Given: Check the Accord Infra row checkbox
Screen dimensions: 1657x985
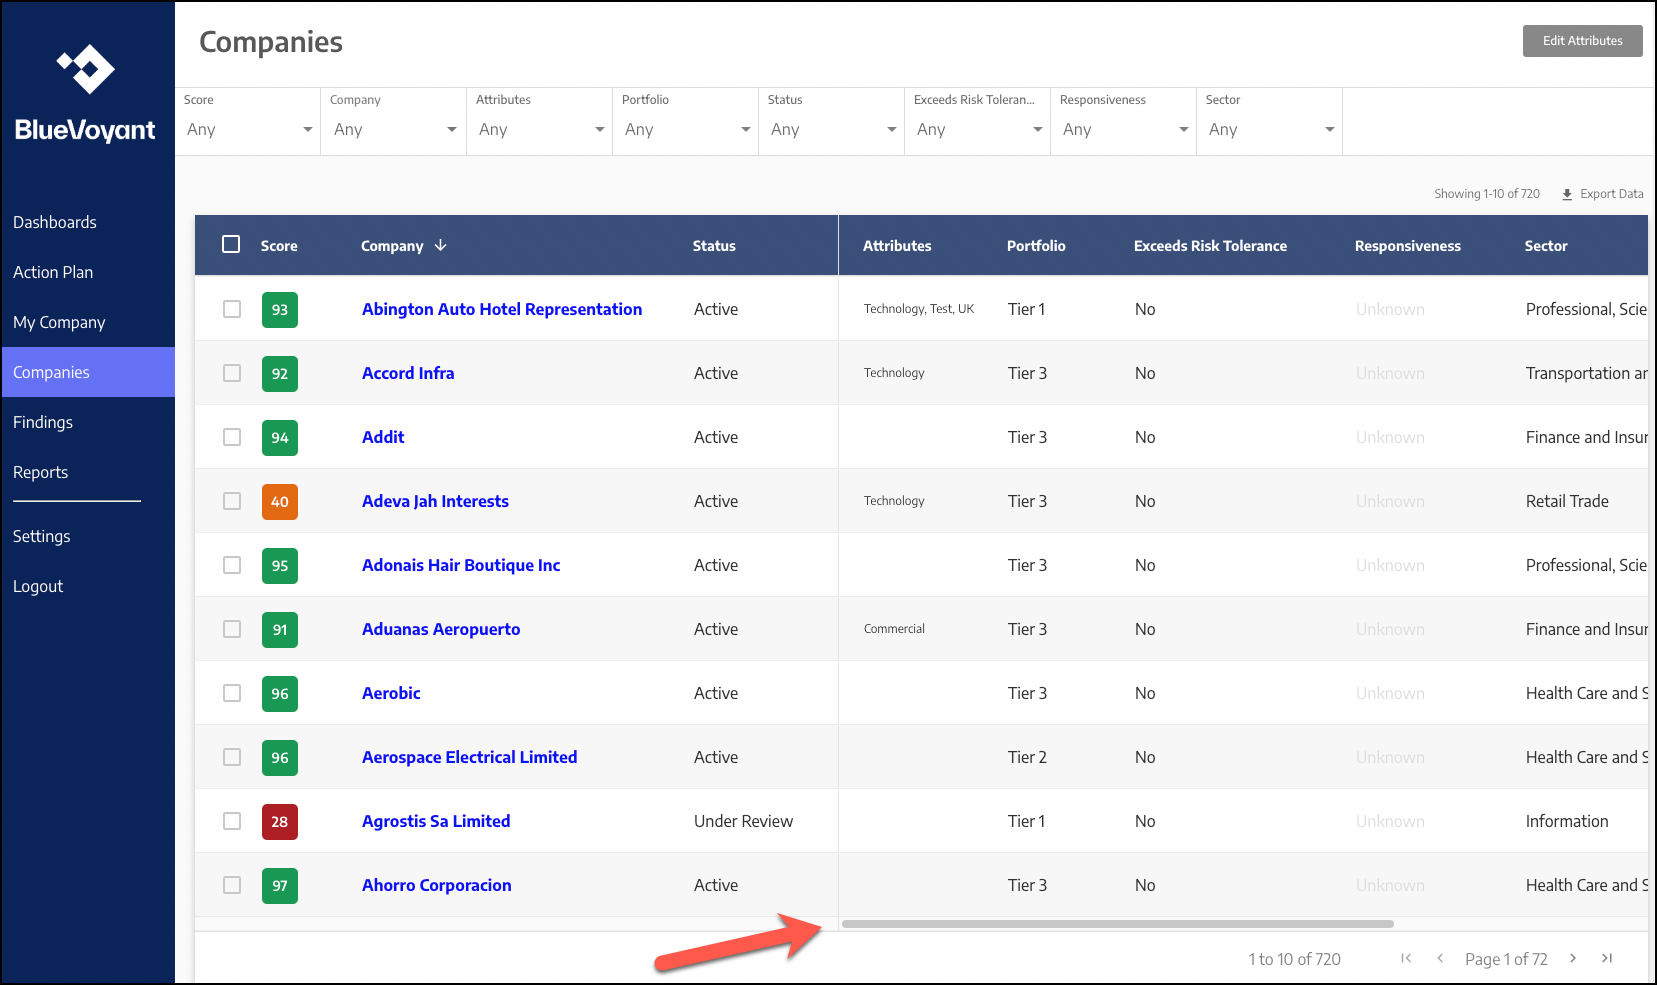Looking at the screenshot, I should click(232, 373).
